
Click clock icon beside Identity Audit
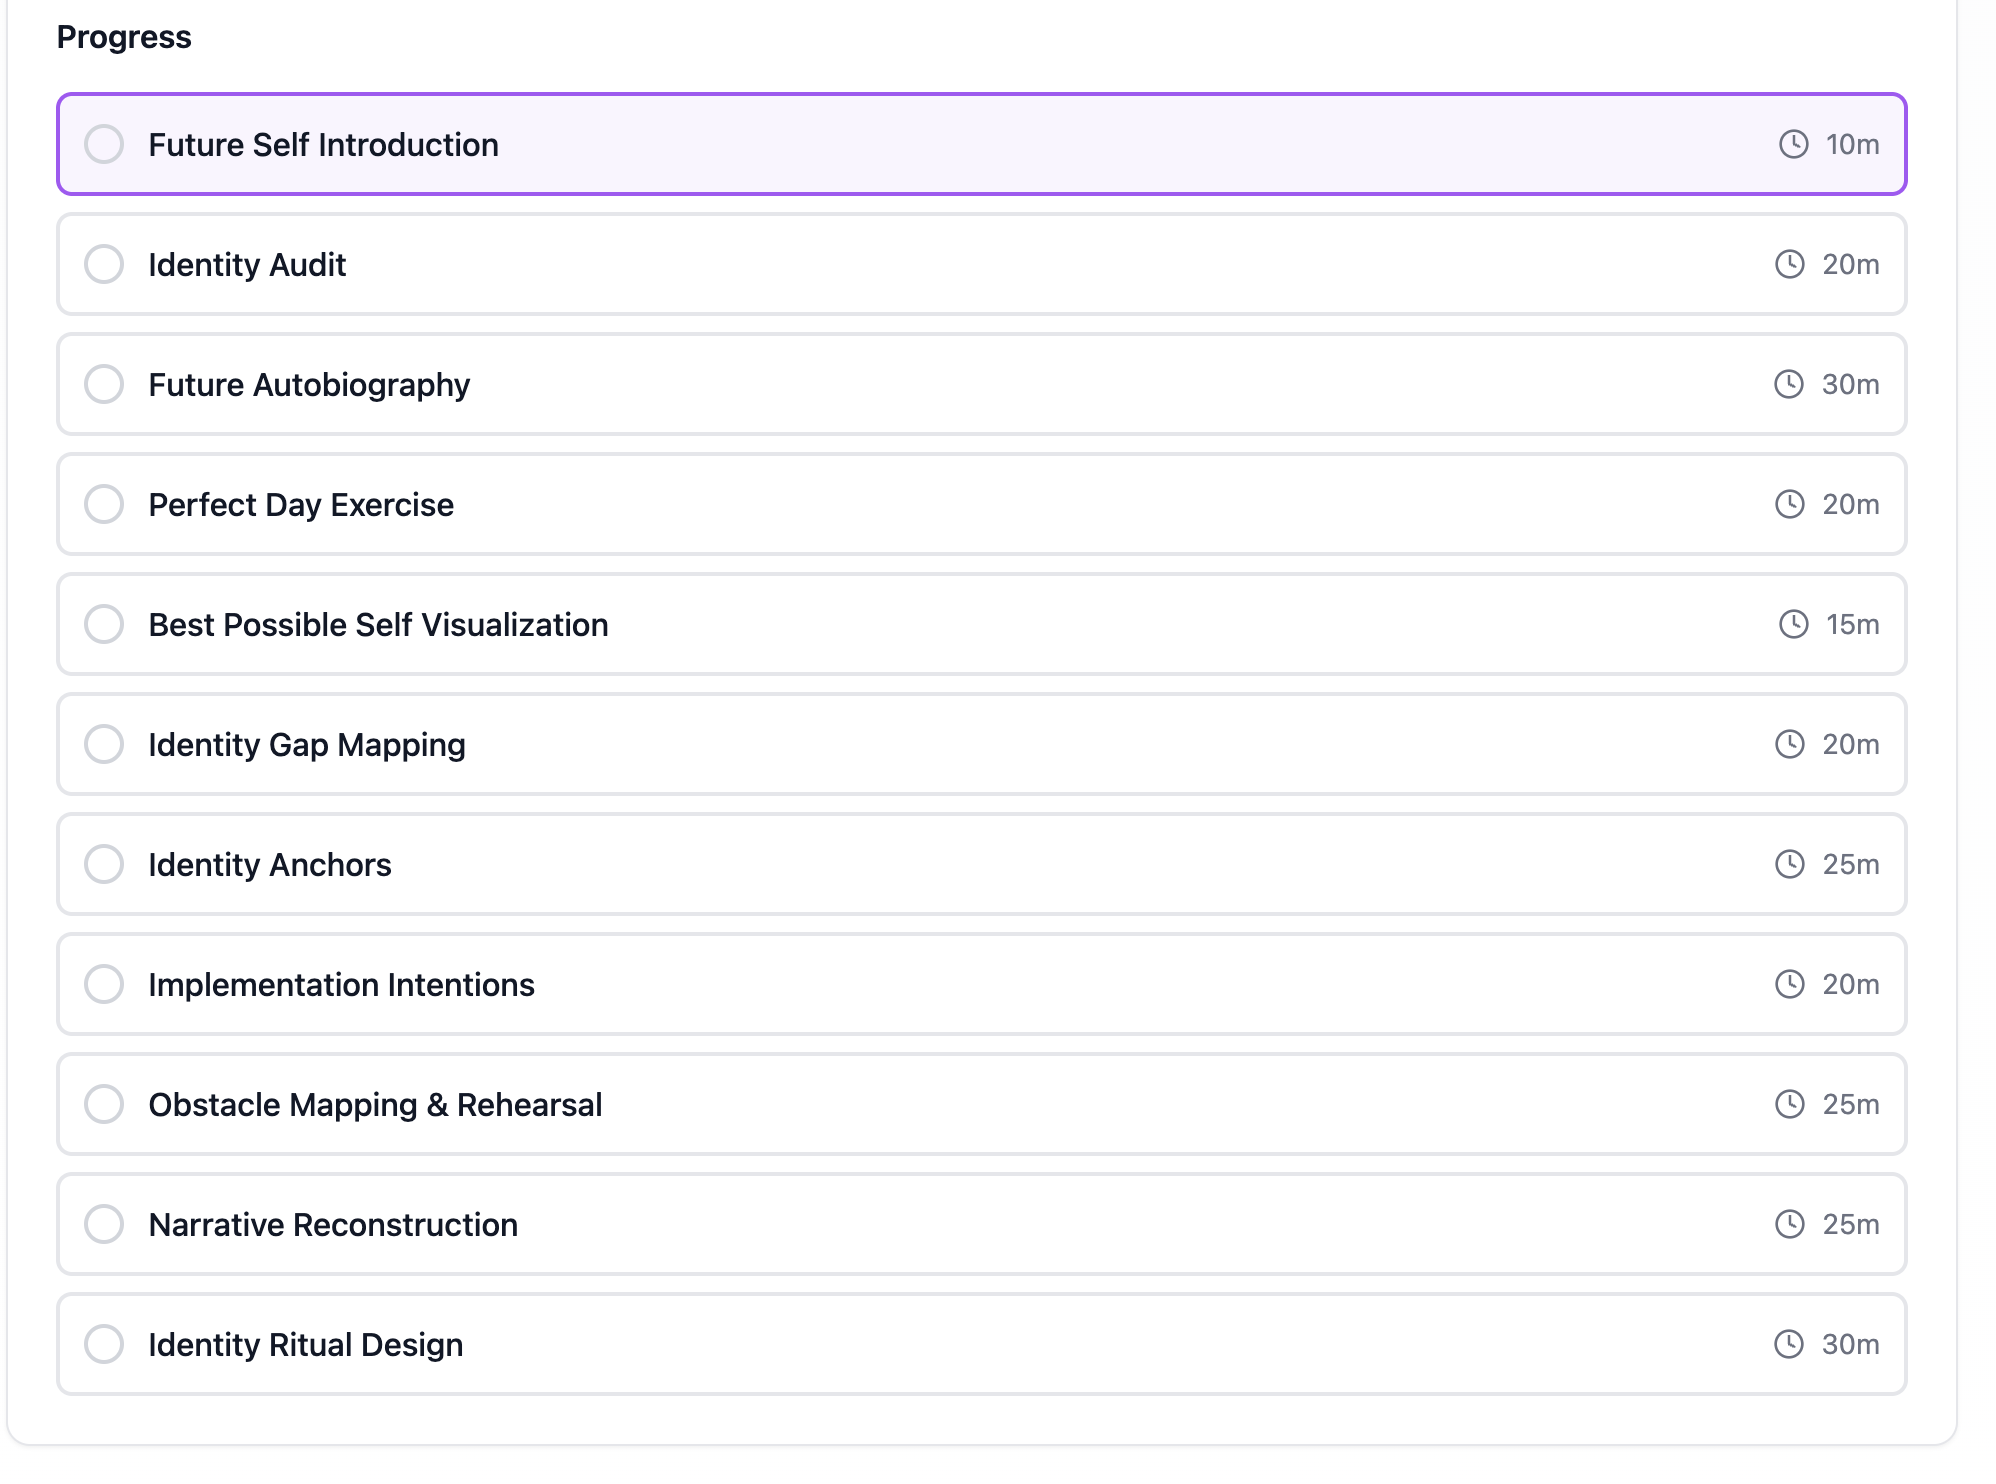[1789, 264]
